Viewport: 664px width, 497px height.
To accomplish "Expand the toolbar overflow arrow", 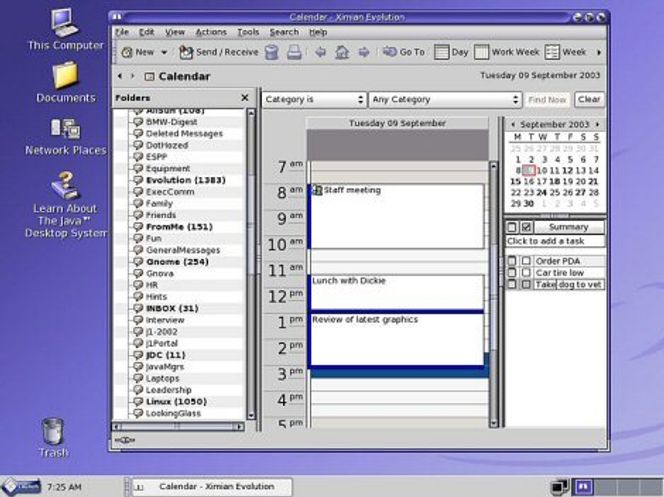I will (x=599, y=52).
